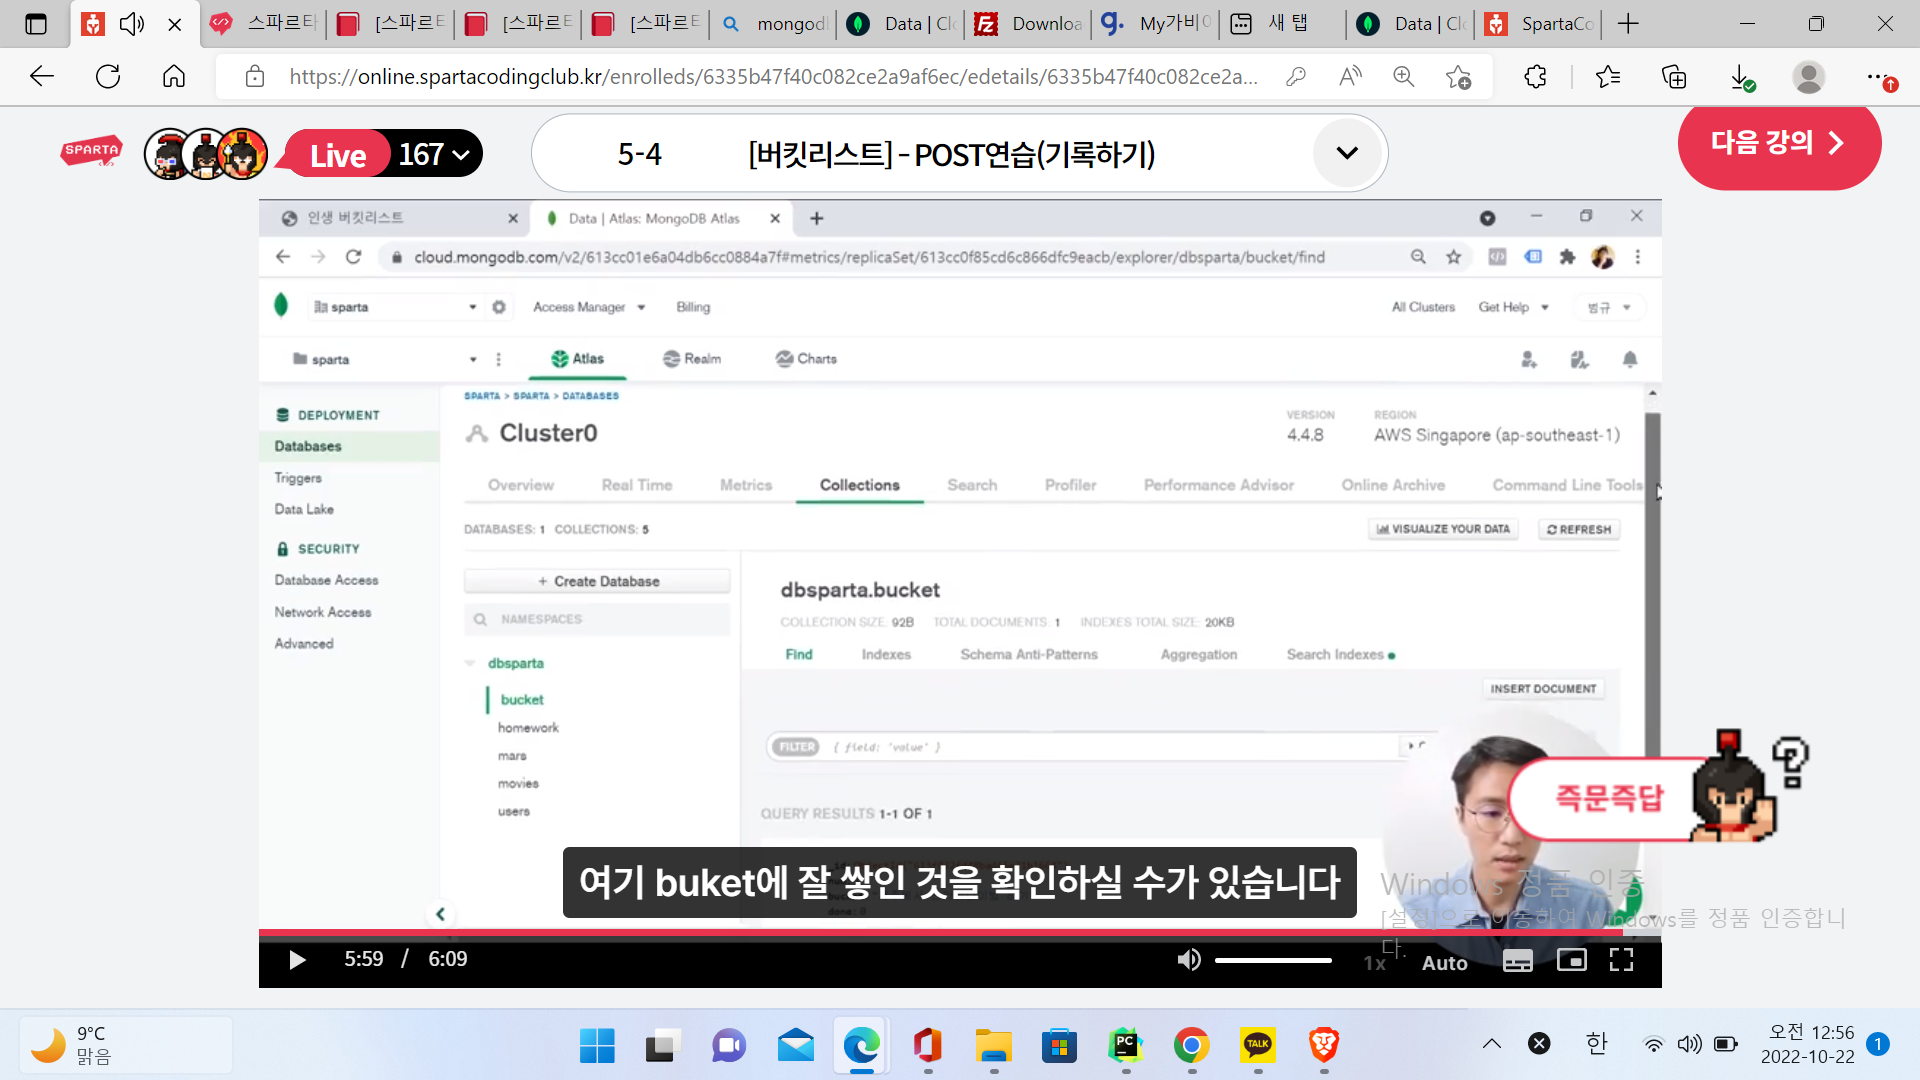Open Edge home page

[x=174, y=76]
